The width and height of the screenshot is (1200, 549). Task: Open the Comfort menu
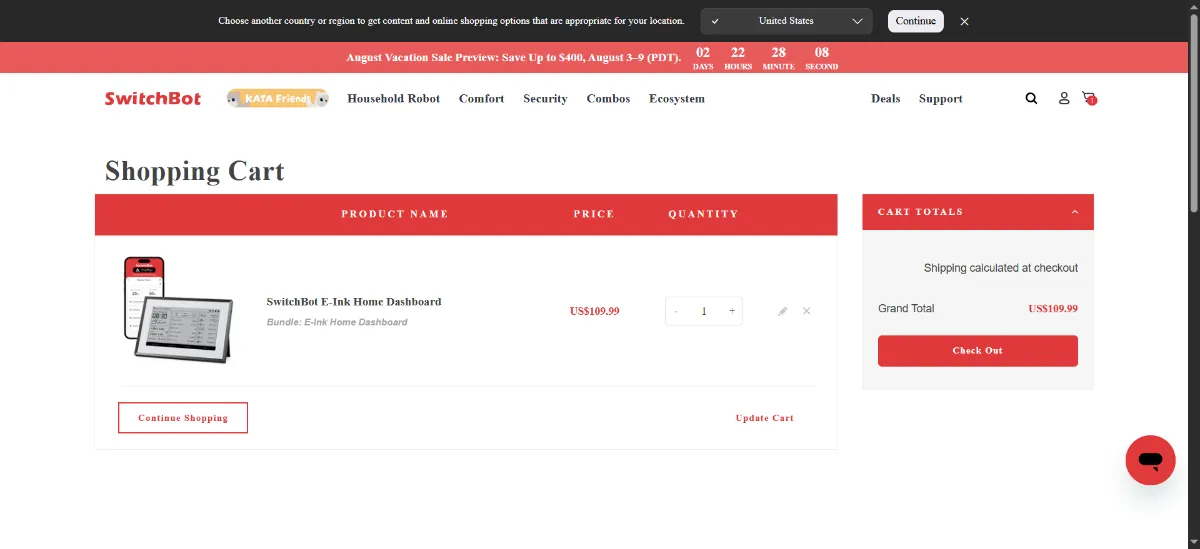coord(482,98)
